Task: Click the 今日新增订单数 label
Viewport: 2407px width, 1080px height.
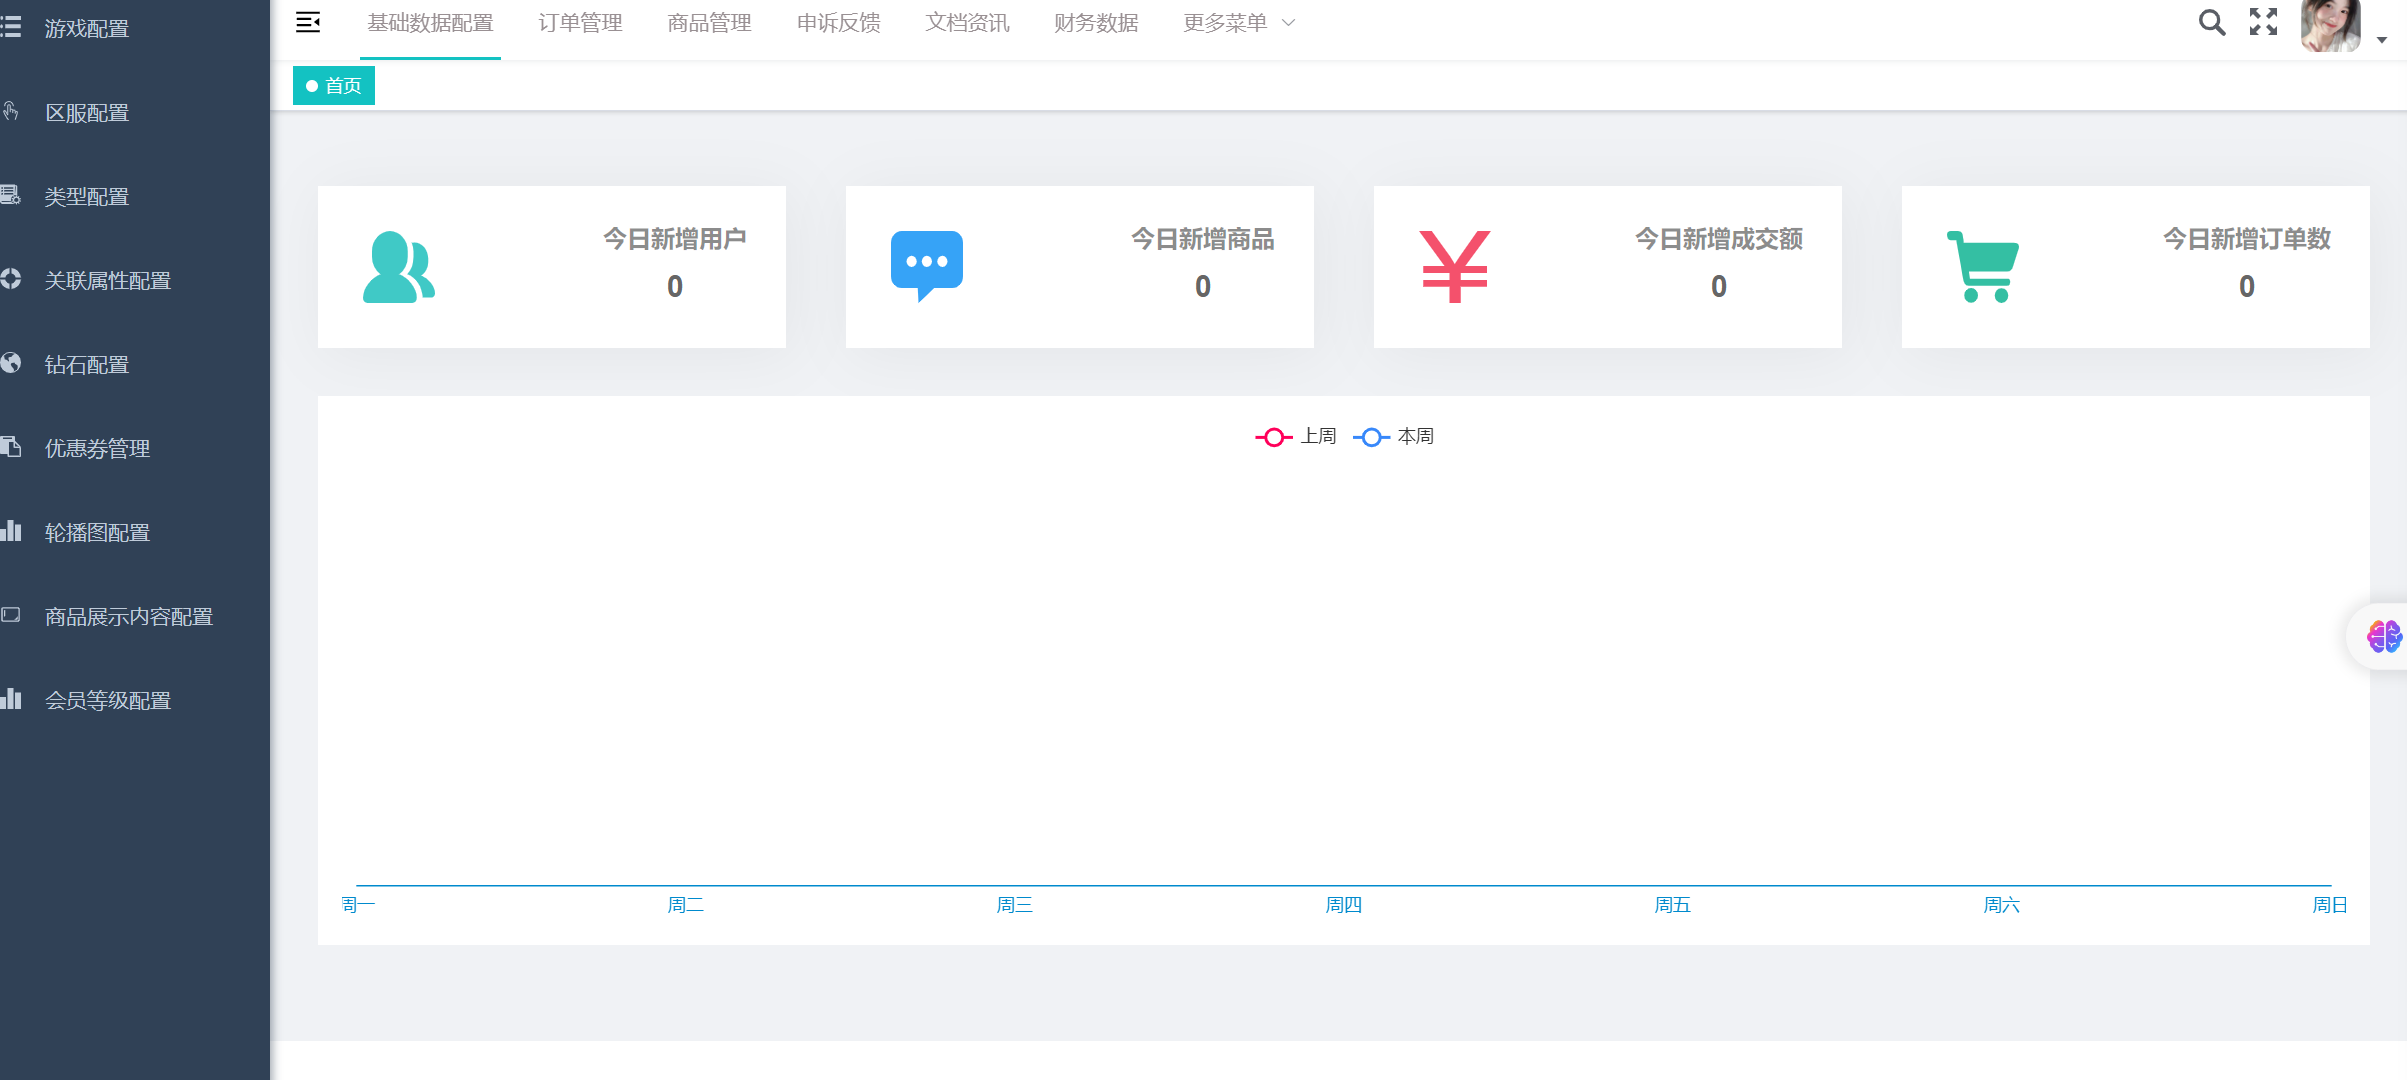Action: point(2247,239)
